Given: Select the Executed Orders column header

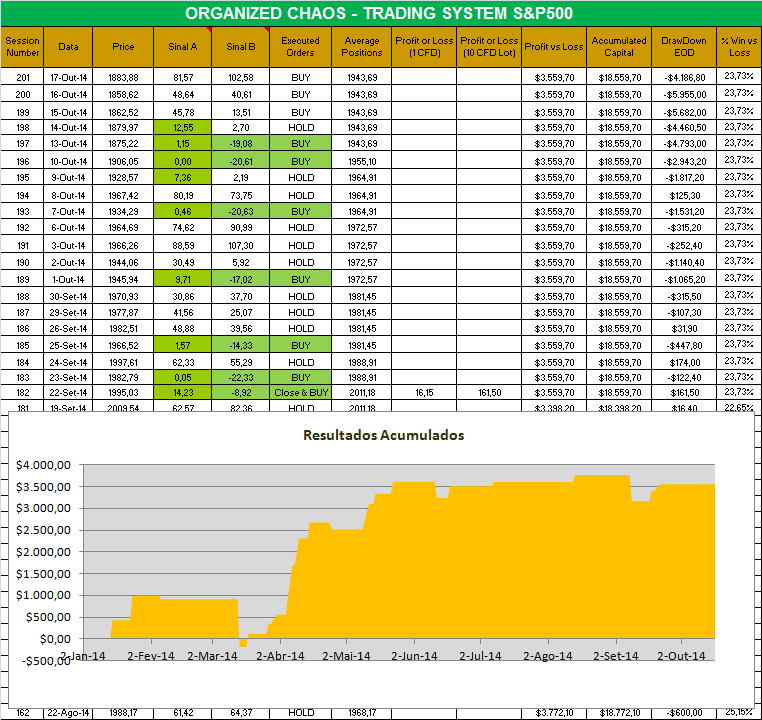Looking at the screenshot, I should click(x=300, y=47).
